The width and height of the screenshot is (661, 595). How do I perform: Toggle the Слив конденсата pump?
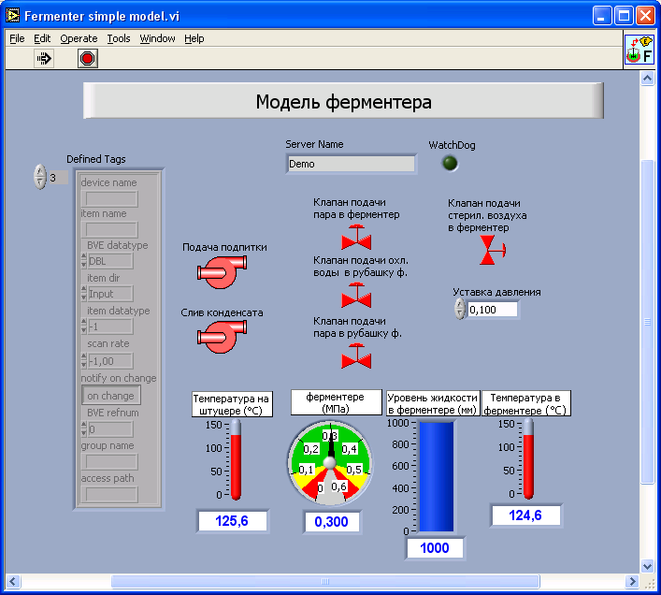pyautogui.click(x=222, y=337)
